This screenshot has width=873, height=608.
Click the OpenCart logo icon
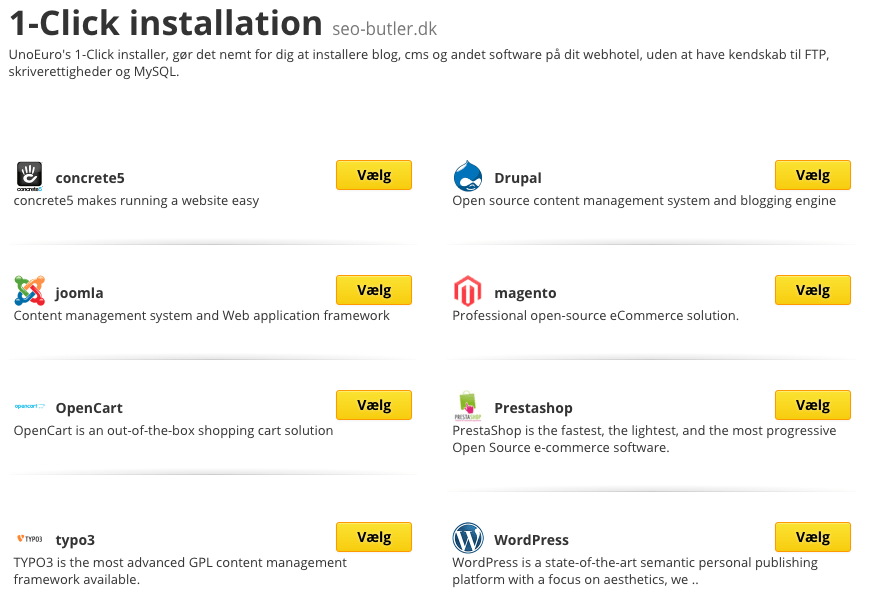pos(30,407)
